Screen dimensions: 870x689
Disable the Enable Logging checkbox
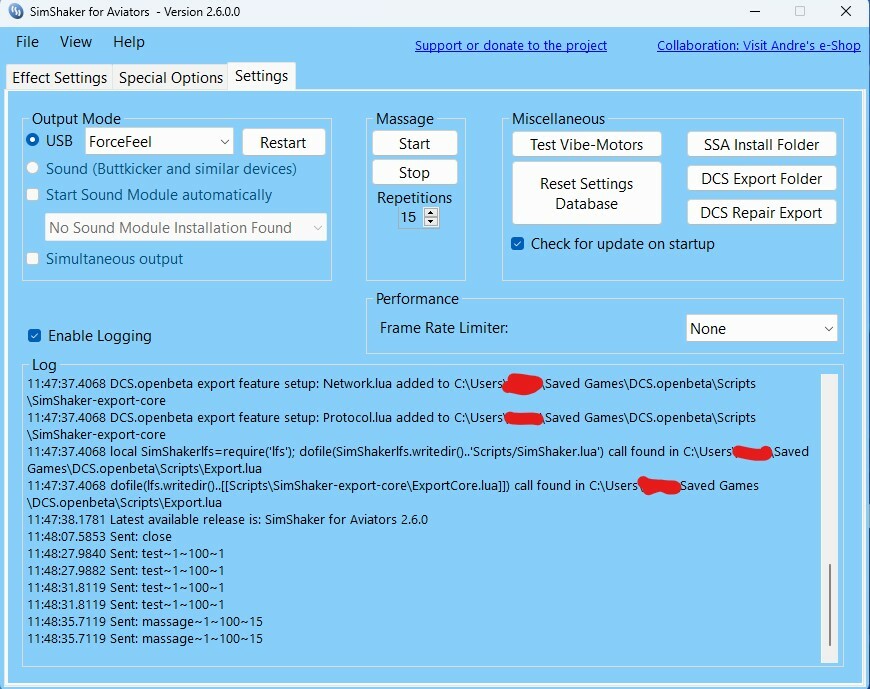coord(34,336)
